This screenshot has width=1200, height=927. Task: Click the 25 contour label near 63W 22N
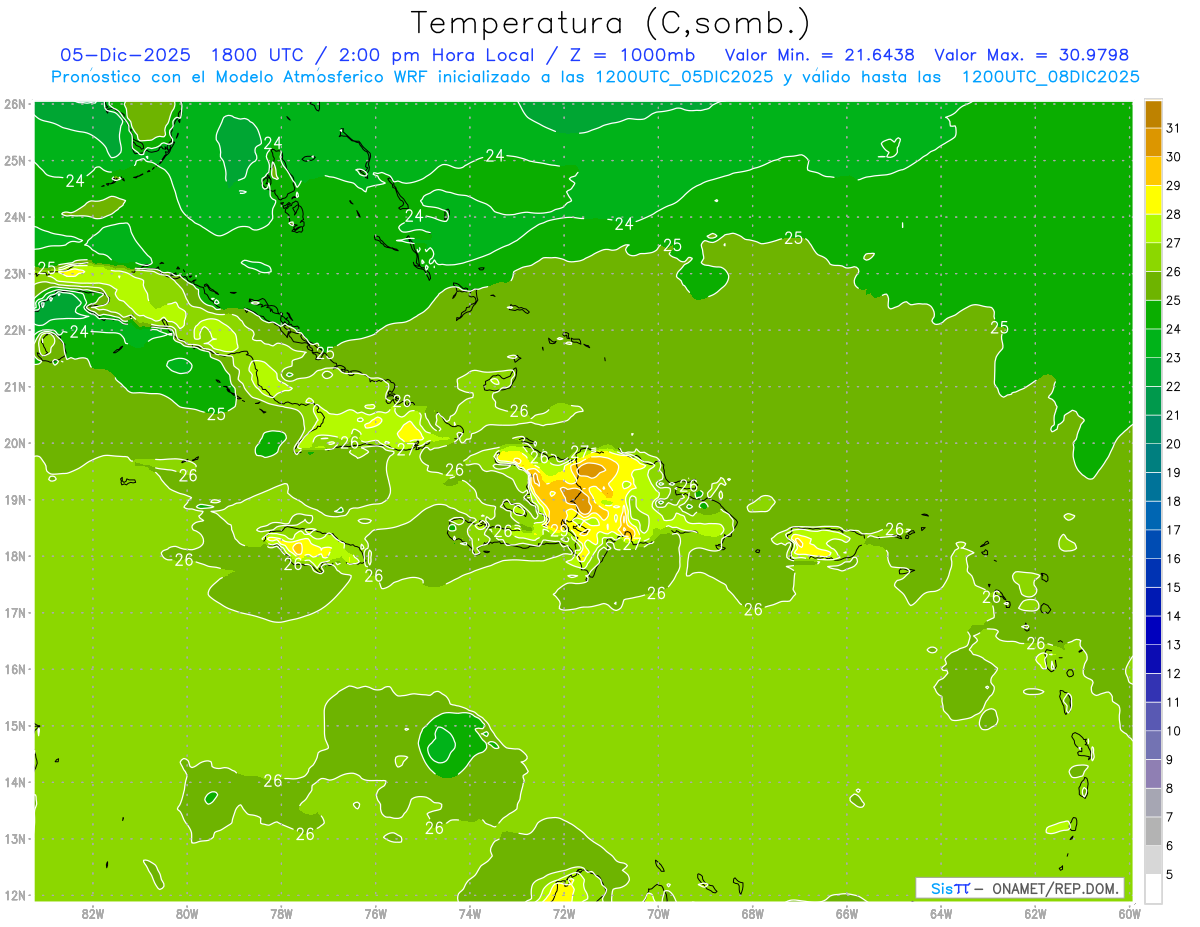click(x=999, y=327)
